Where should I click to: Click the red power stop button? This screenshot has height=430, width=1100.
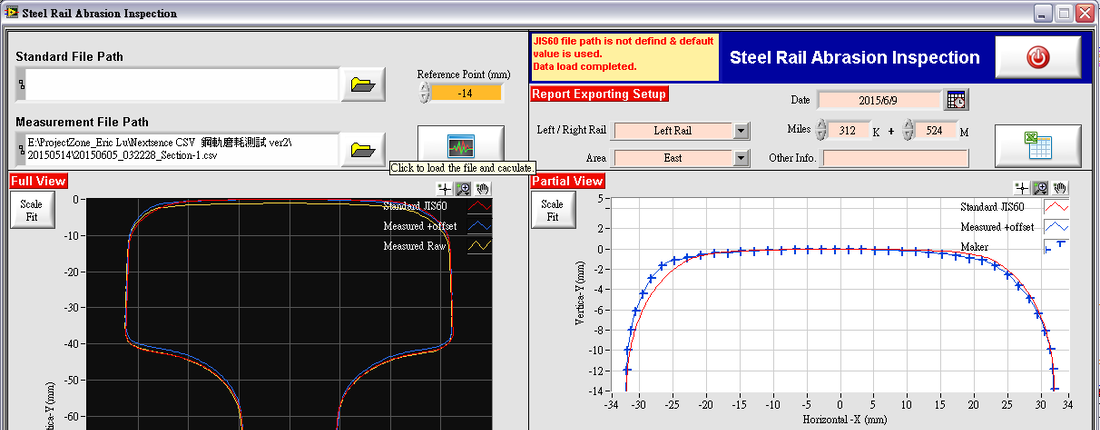tap(1038, 58)
